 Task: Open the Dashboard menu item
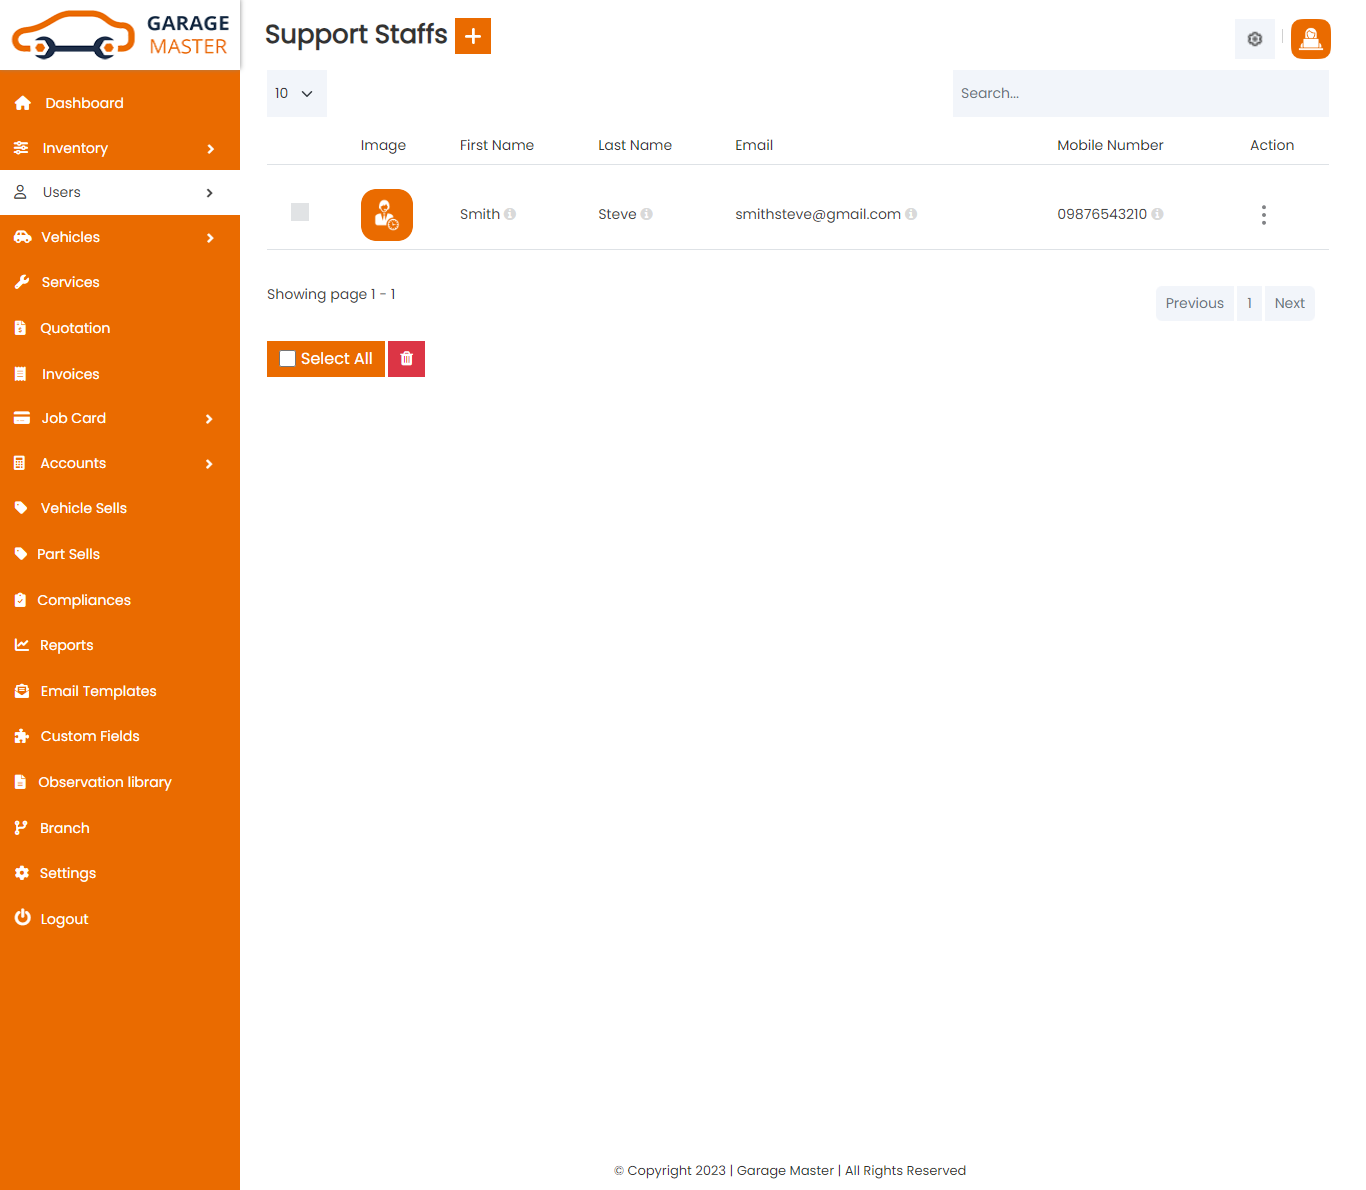click(x=84, y=103)
